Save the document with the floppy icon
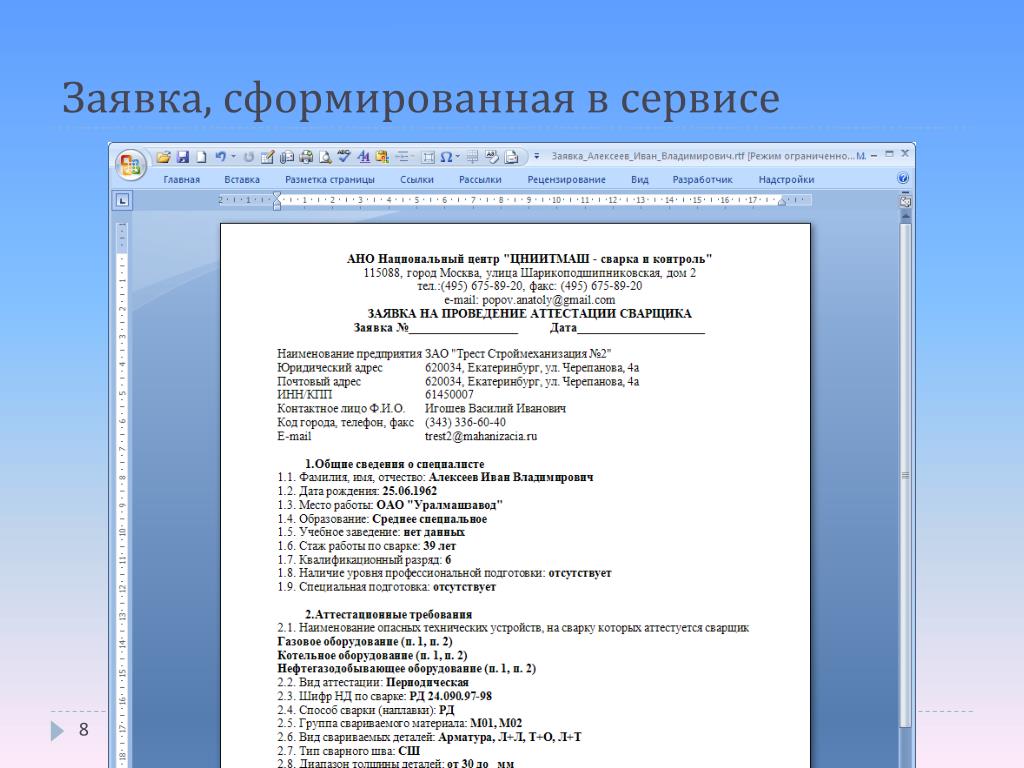 (x=183, y=157)
